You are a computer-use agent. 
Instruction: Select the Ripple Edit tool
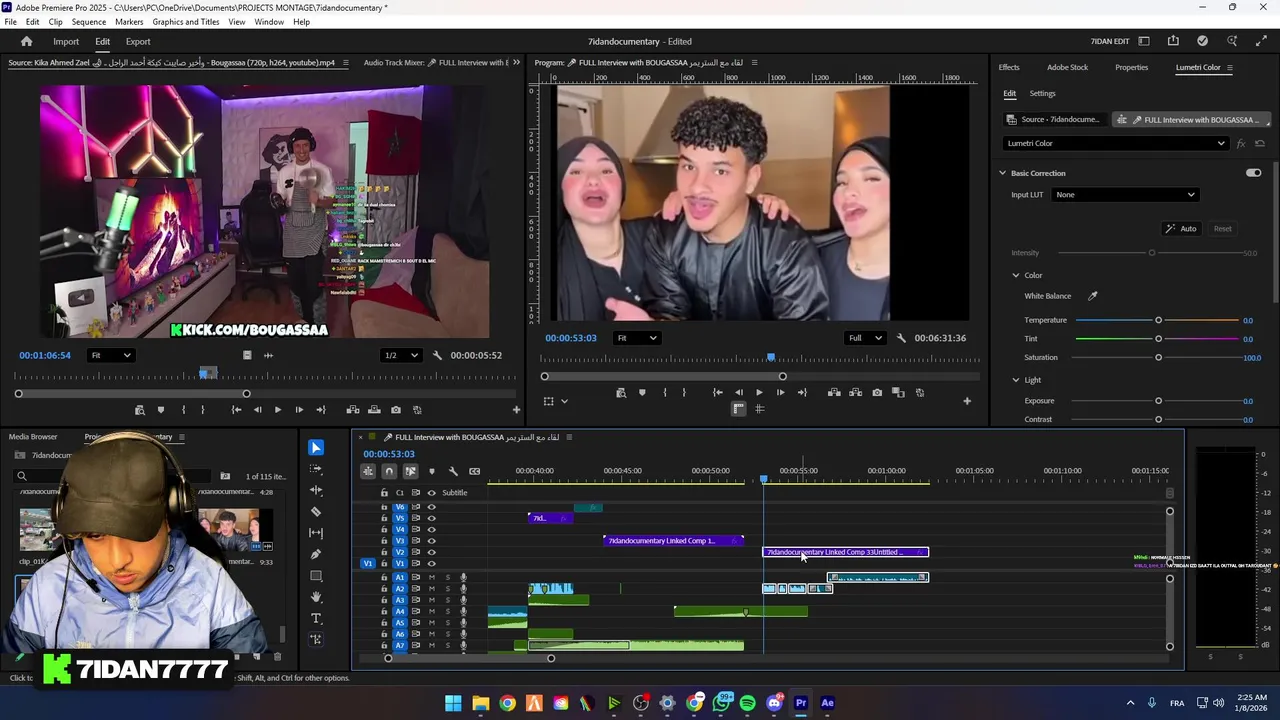click(x=316, y=490)
